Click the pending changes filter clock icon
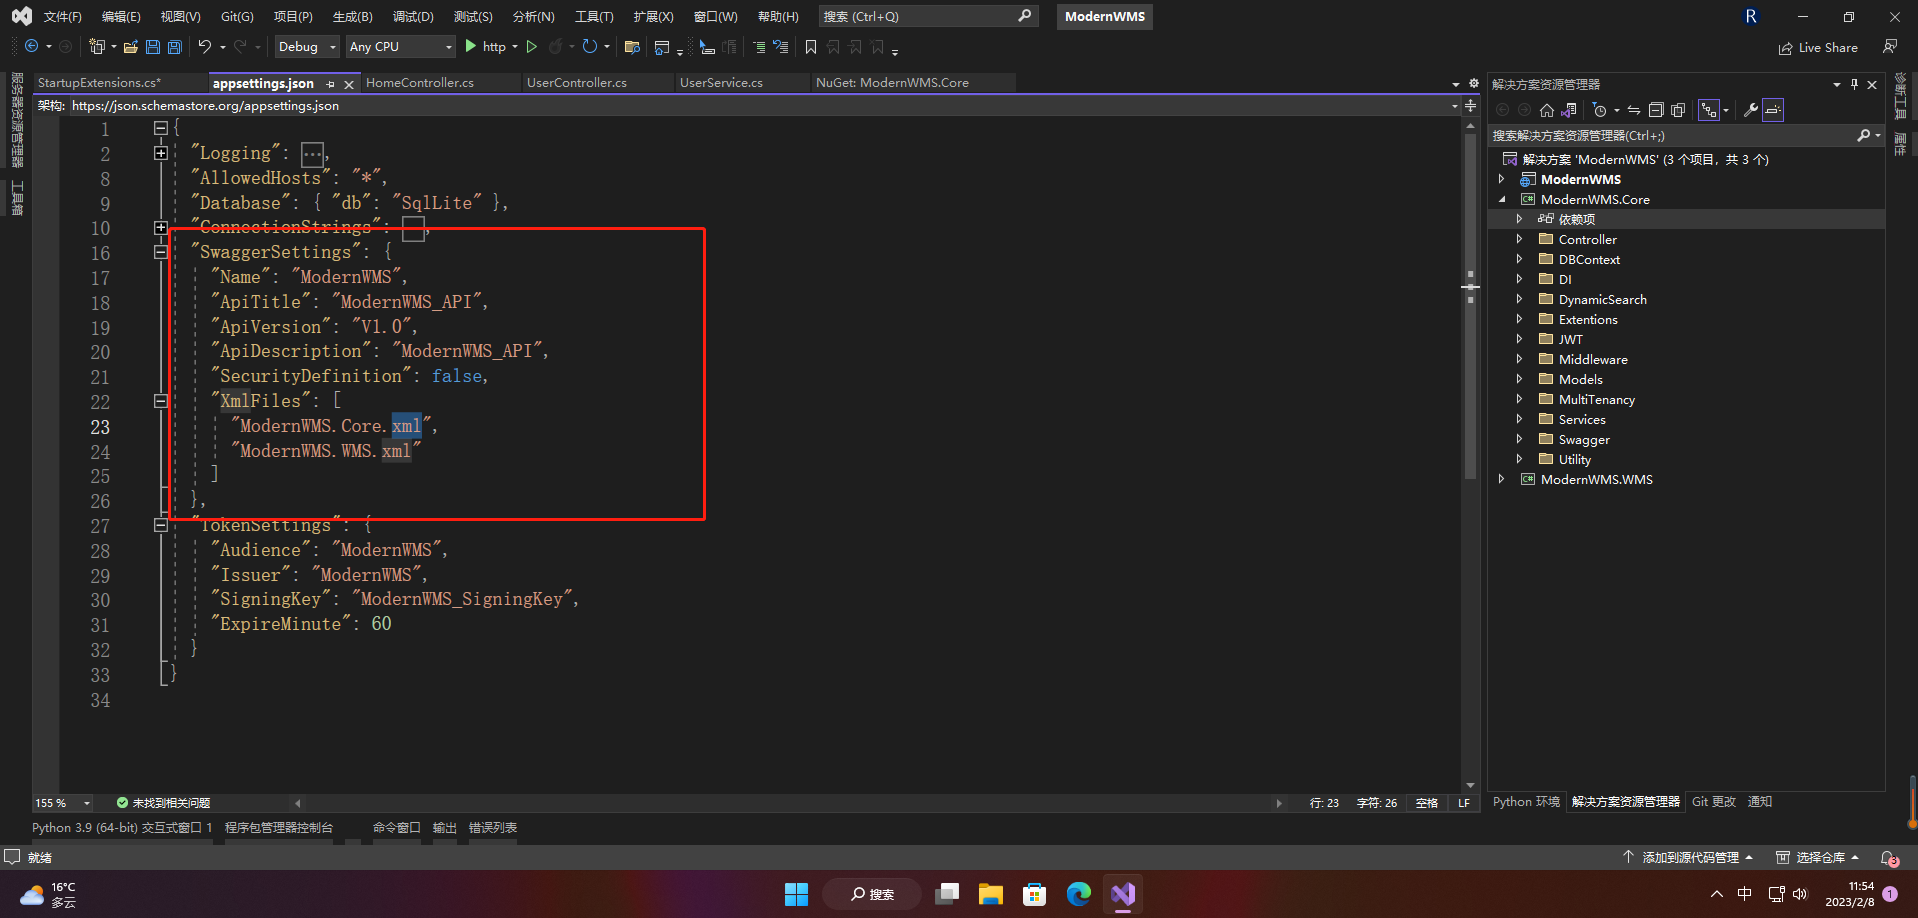 point(1600,110)
